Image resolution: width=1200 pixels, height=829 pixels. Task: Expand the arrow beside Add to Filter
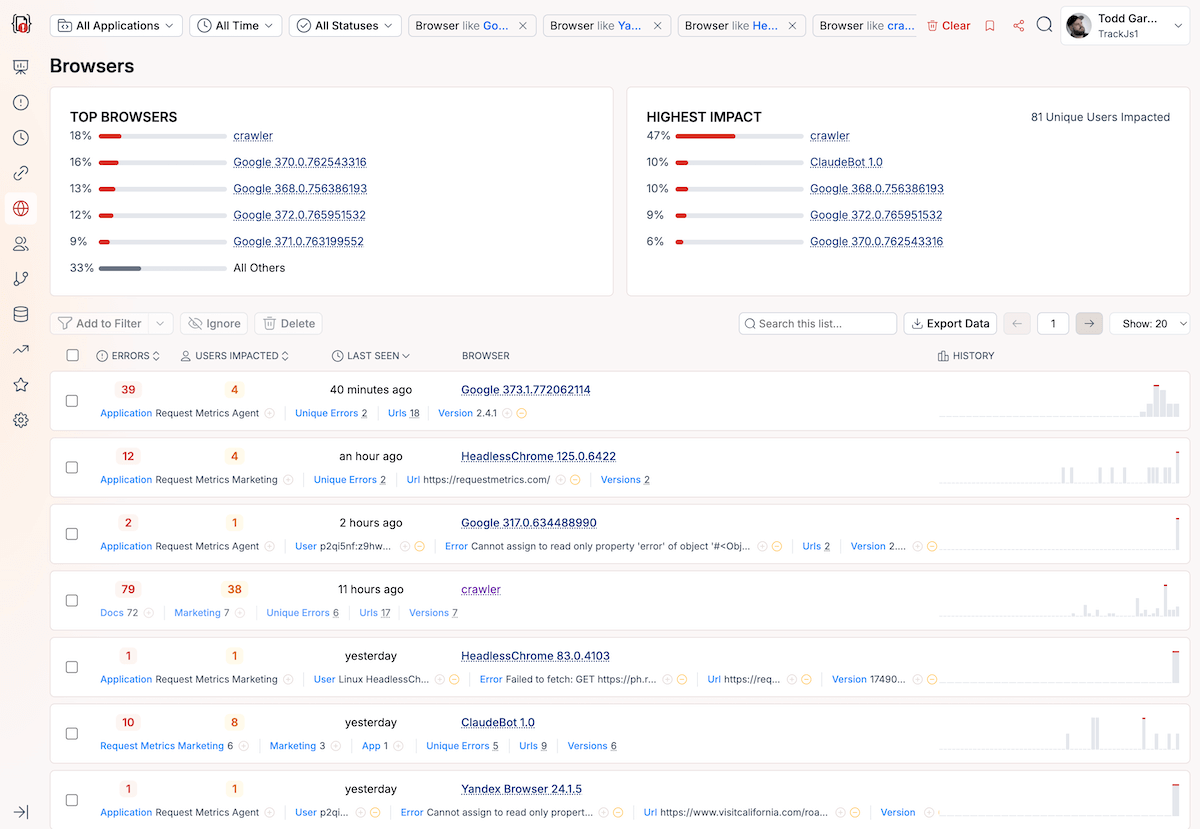161,323
